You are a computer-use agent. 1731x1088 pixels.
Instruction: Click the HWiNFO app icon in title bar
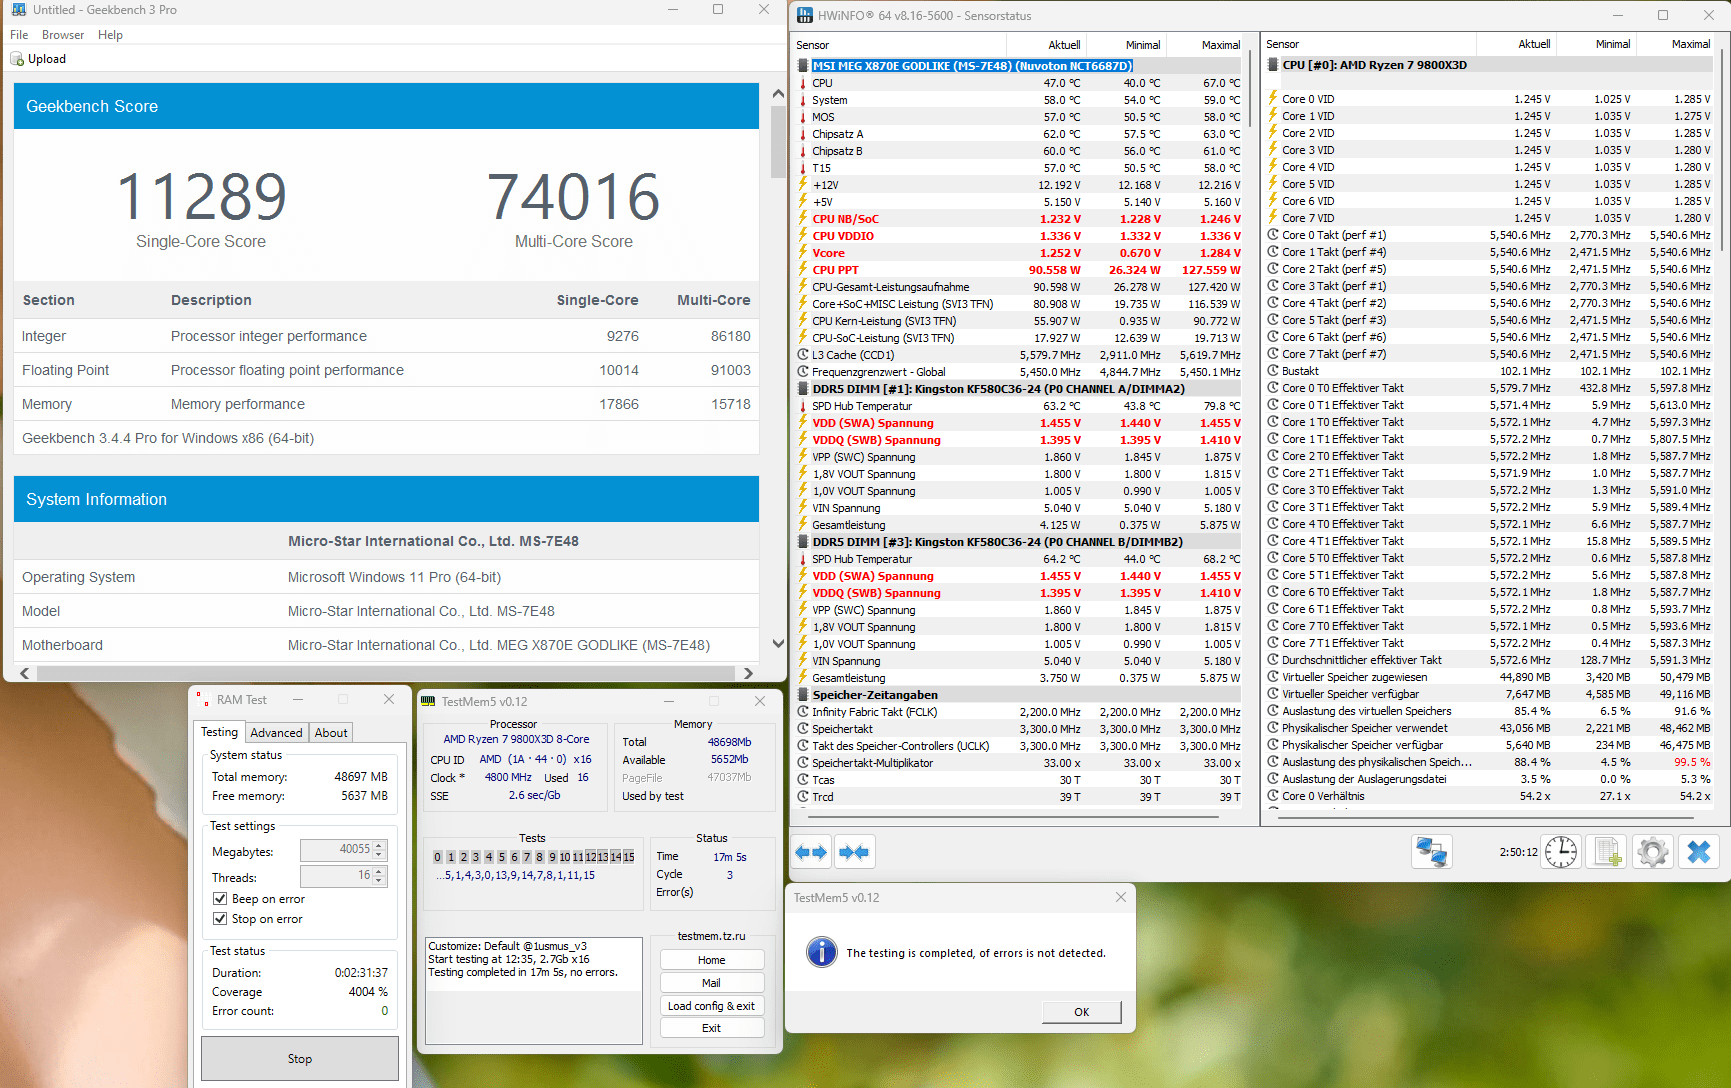(x=805, y=16)
